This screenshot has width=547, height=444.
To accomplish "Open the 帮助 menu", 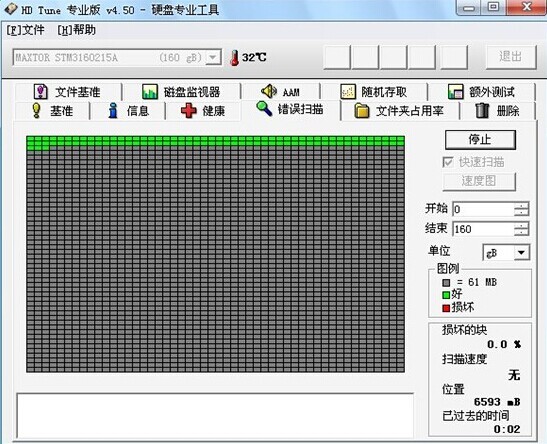I will click(x=76, y=30).
